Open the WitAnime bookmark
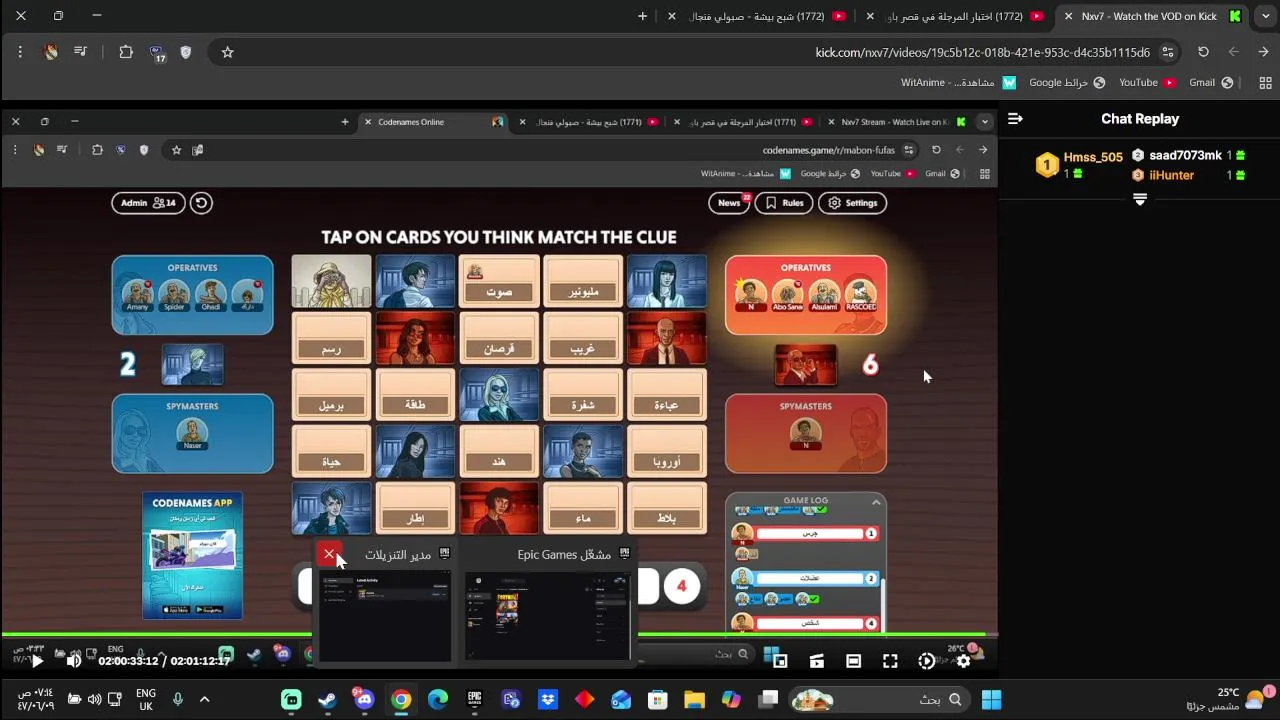Viewport: 1280px width, 720px height. pyautogui.click(x=958, y=83)
